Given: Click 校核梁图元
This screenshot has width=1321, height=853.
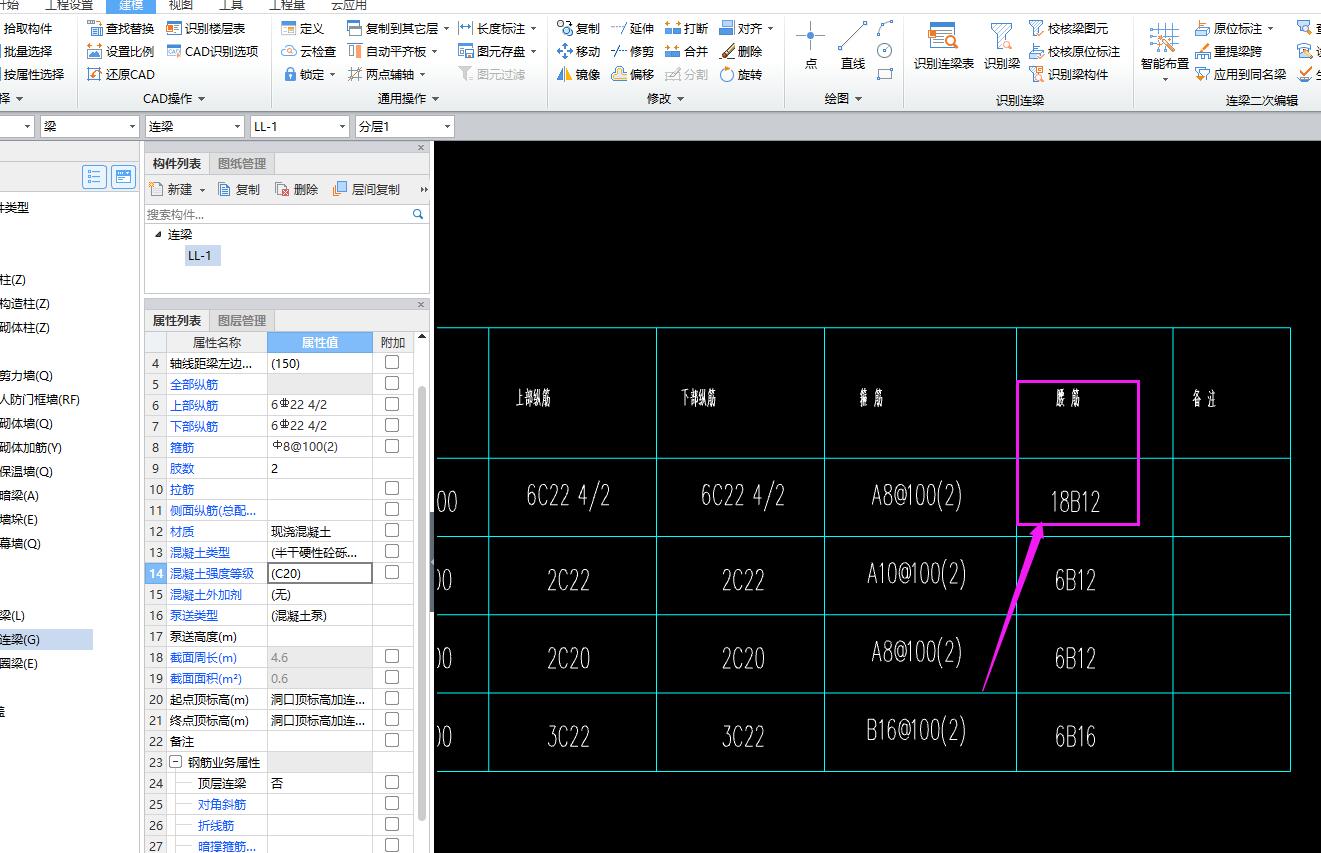Looking at the screenshot, I should [x=1068, y=28].
